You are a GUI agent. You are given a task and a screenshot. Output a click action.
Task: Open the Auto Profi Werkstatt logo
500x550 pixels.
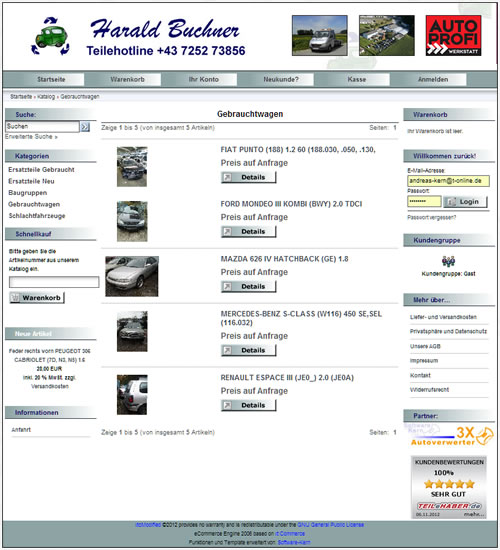tap(453, 35)
